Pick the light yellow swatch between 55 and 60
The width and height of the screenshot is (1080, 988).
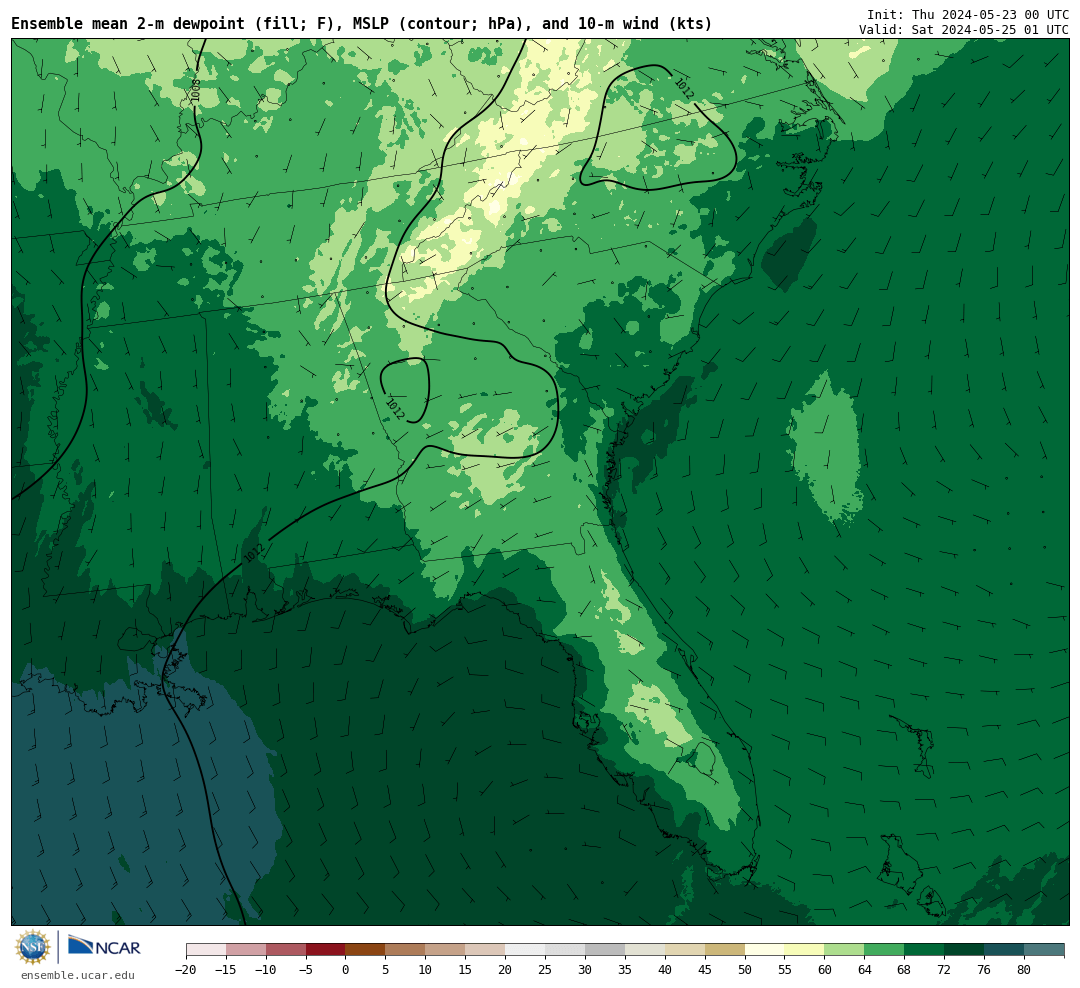(805, 950)
